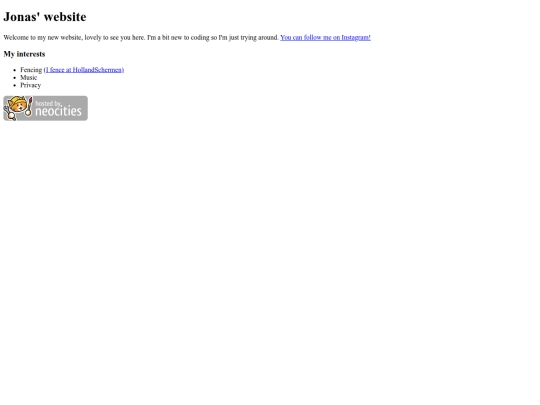This screenshot has width=540, height=405.
Task: Follow the "I fence at HollandSchermen" link
Action: 84,70
